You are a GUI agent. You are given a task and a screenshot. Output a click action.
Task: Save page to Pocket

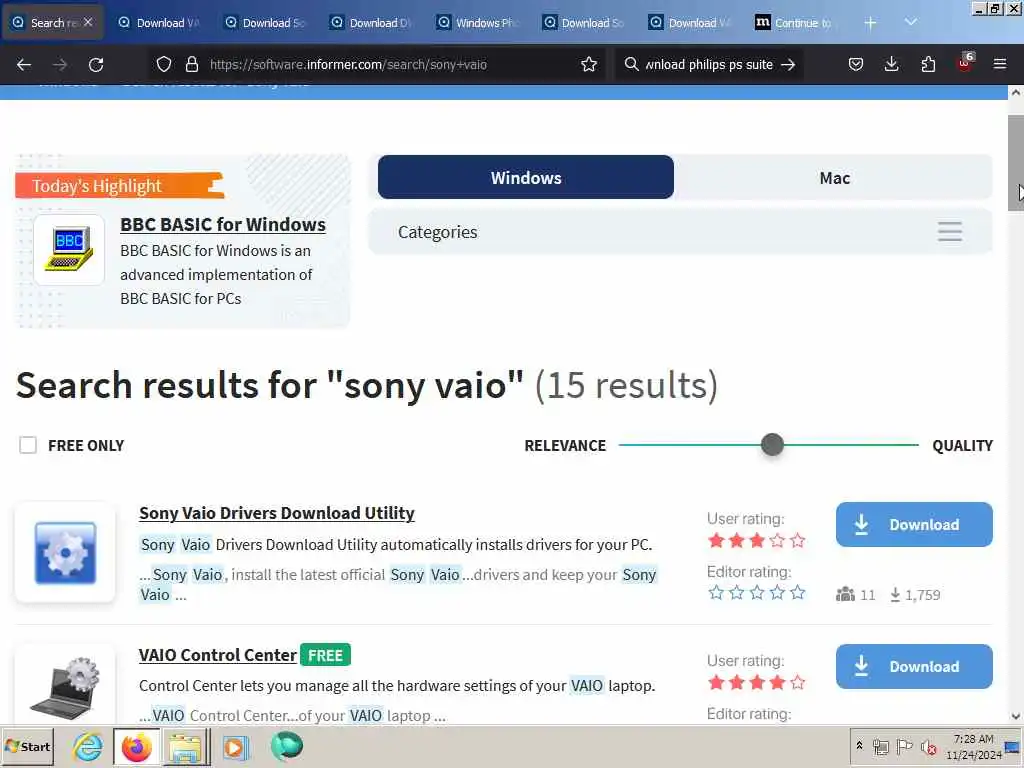coord(856,64)
